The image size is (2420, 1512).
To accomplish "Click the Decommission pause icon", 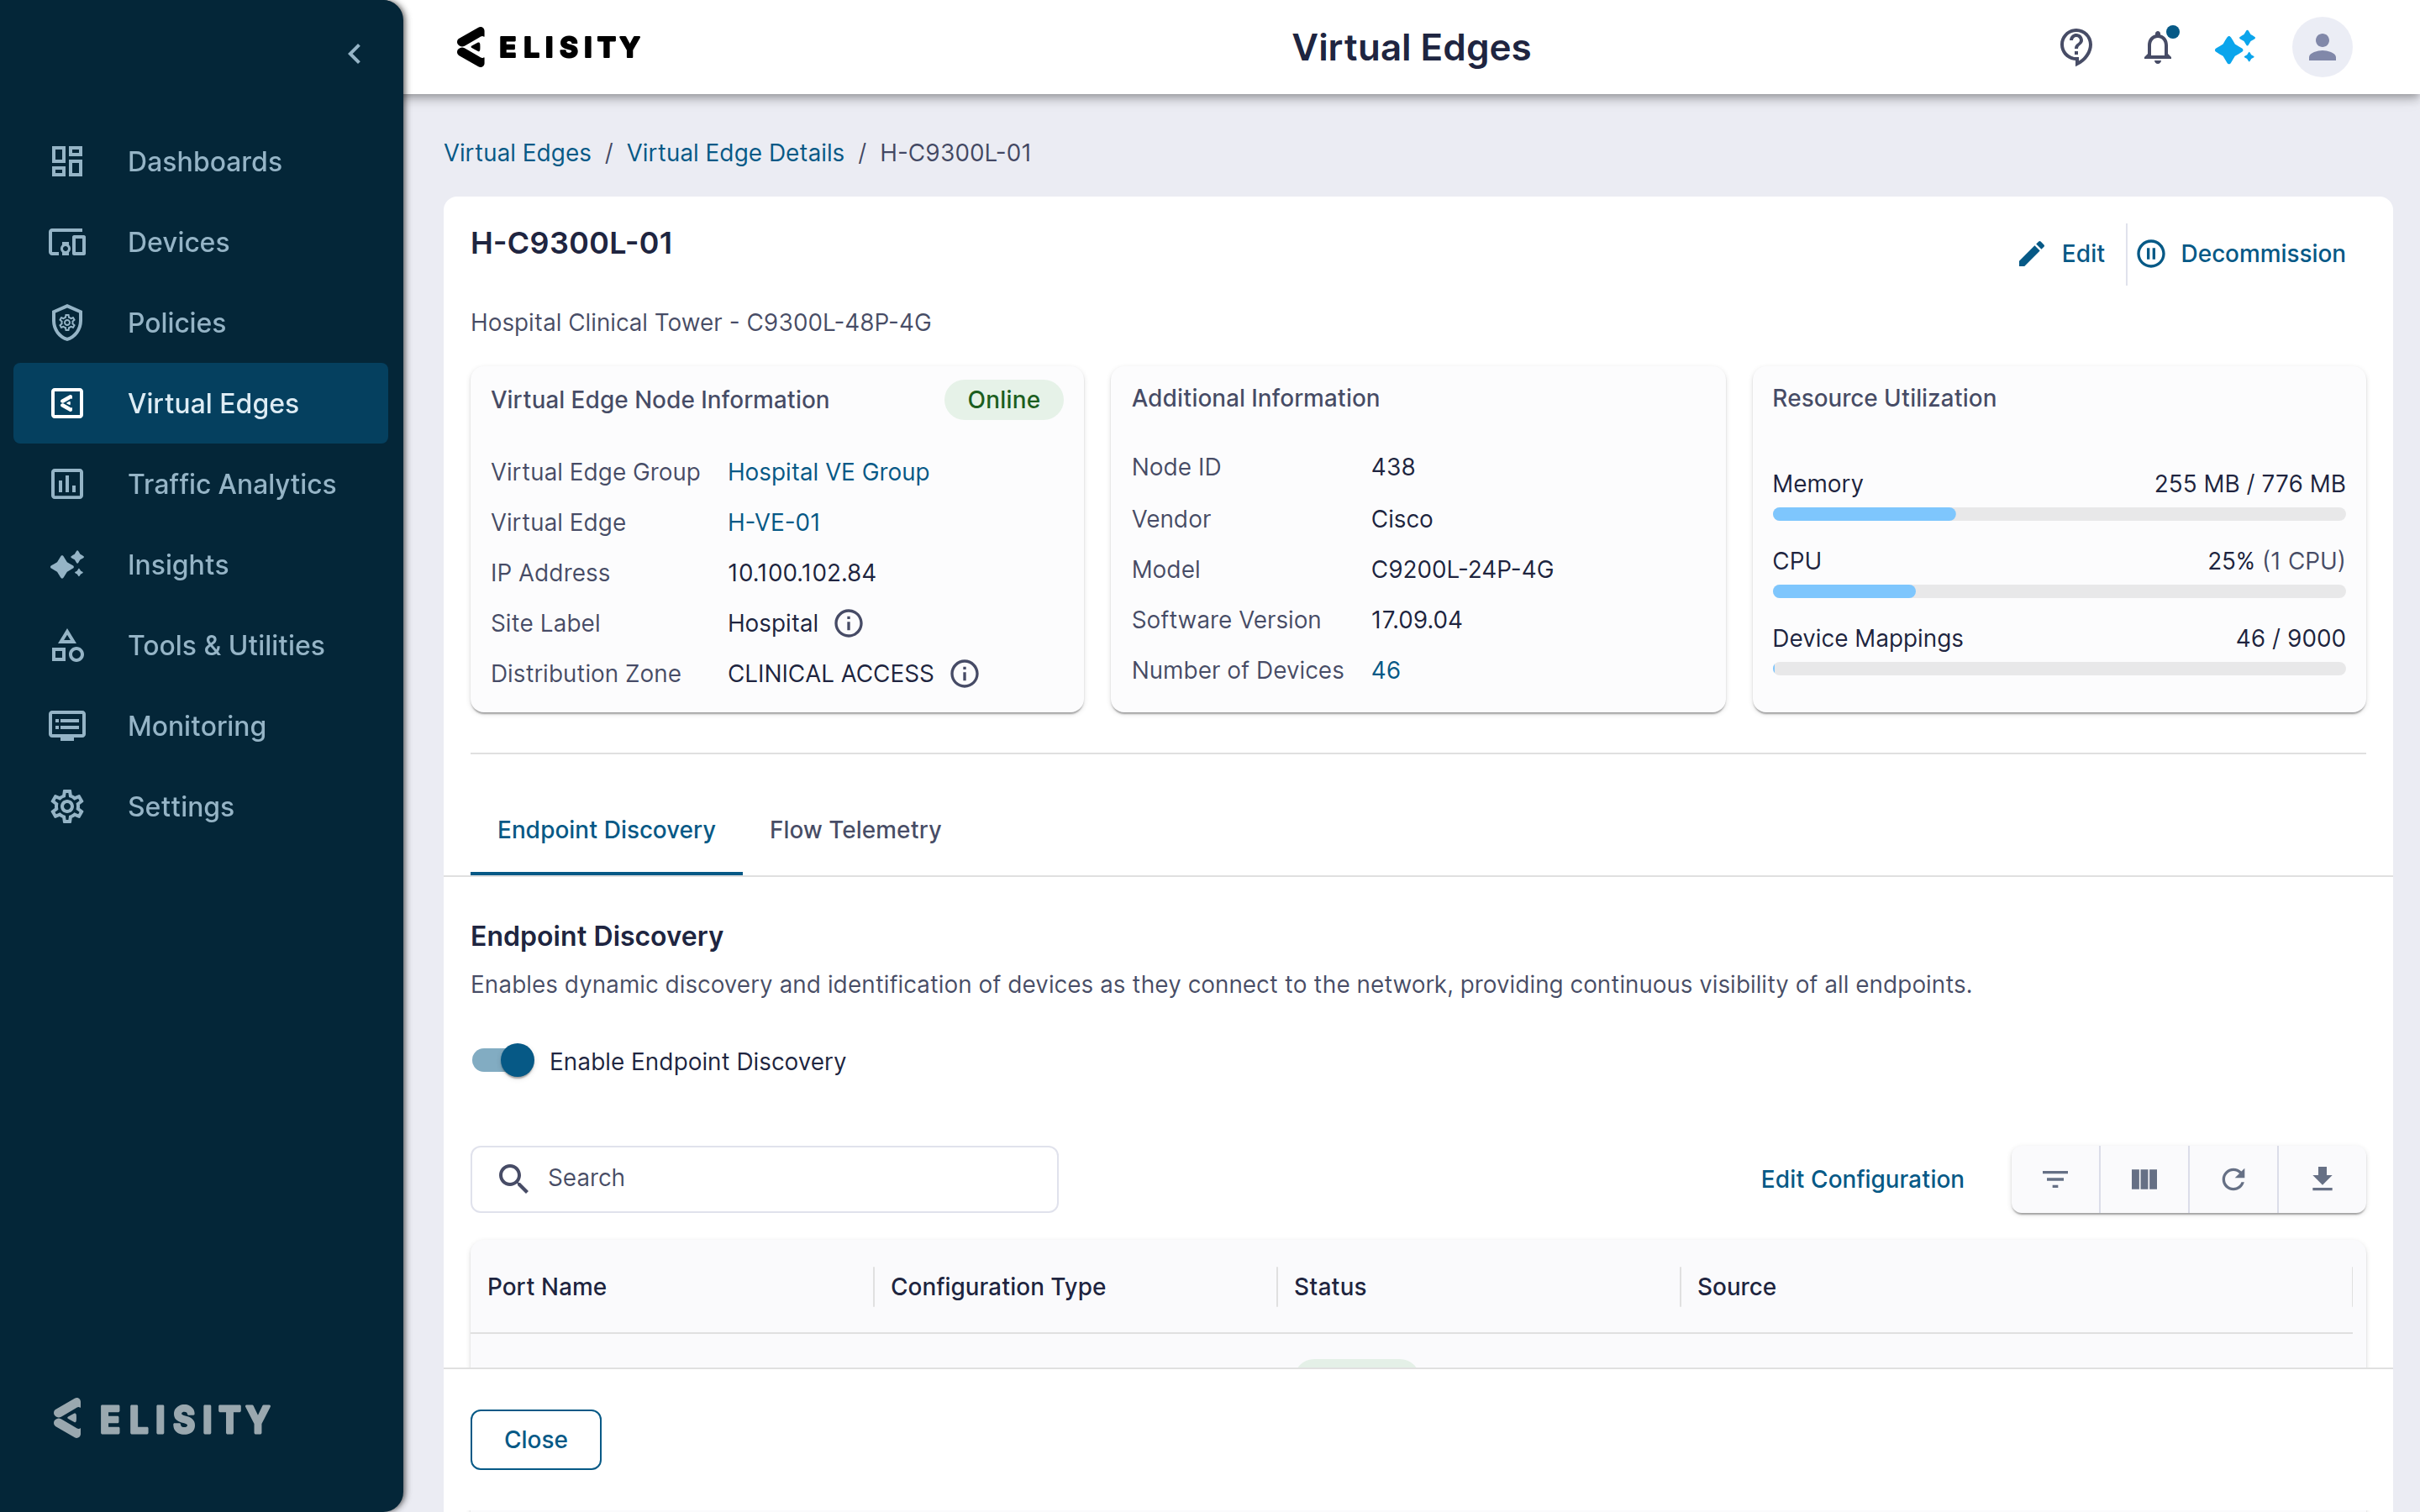I will 2151,254.
